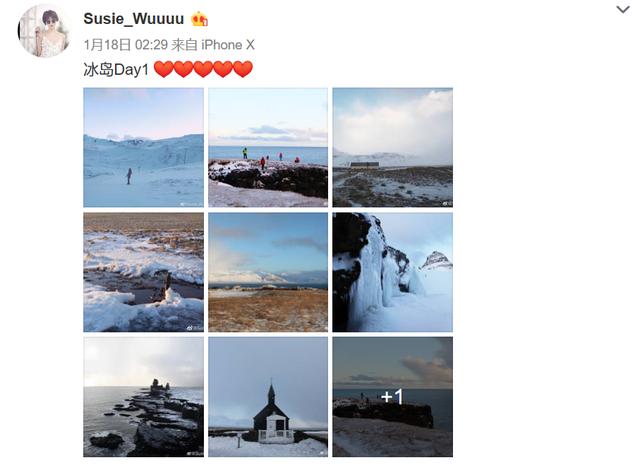Viewport: 640px width, 465px height.
Task: View the long building under clouds photo
Action: point(393,147)
